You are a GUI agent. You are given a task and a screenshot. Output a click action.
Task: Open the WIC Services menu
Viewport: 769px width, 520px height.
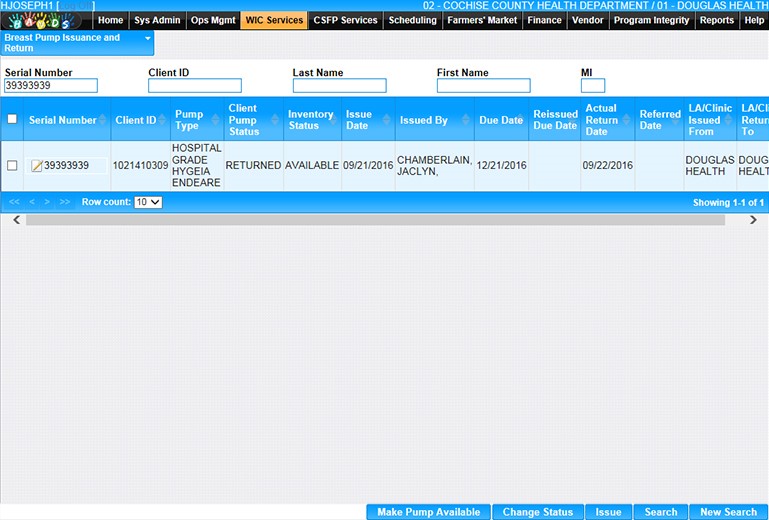[274, 20]
